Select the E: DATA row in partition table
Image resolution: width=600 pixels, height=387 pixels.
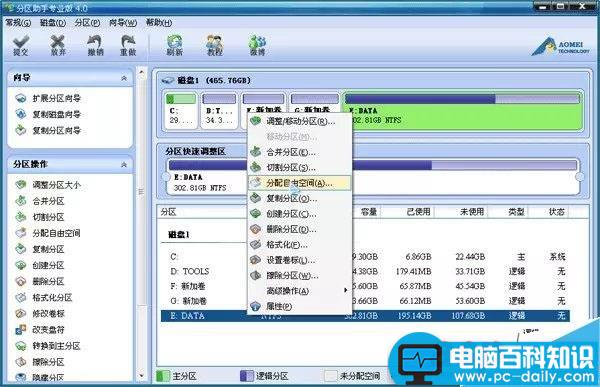pos(365,316)
